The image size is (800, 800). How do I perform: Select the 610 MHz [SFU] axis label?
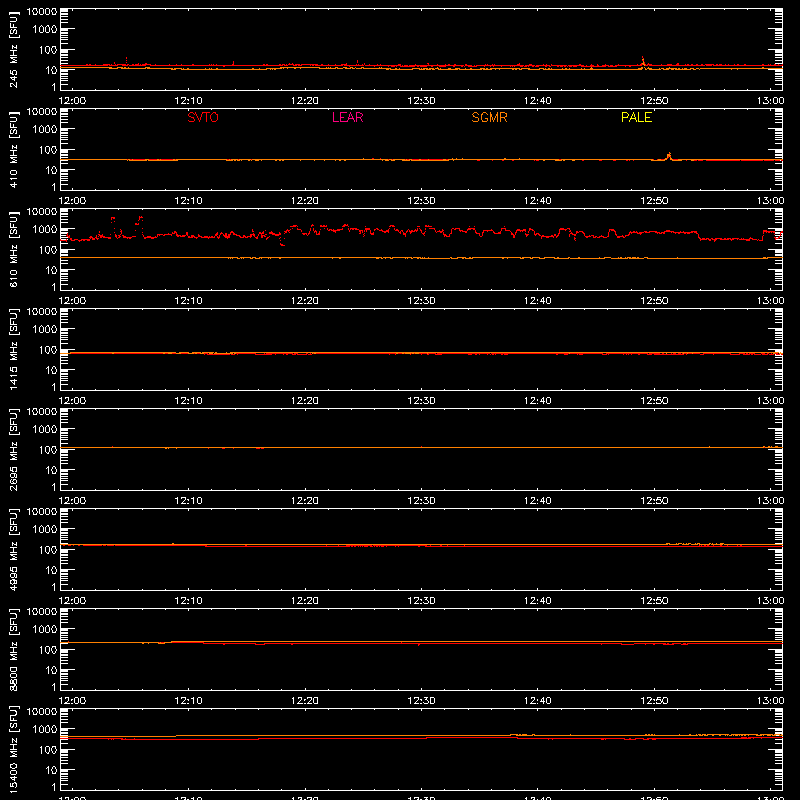[13, 249]
